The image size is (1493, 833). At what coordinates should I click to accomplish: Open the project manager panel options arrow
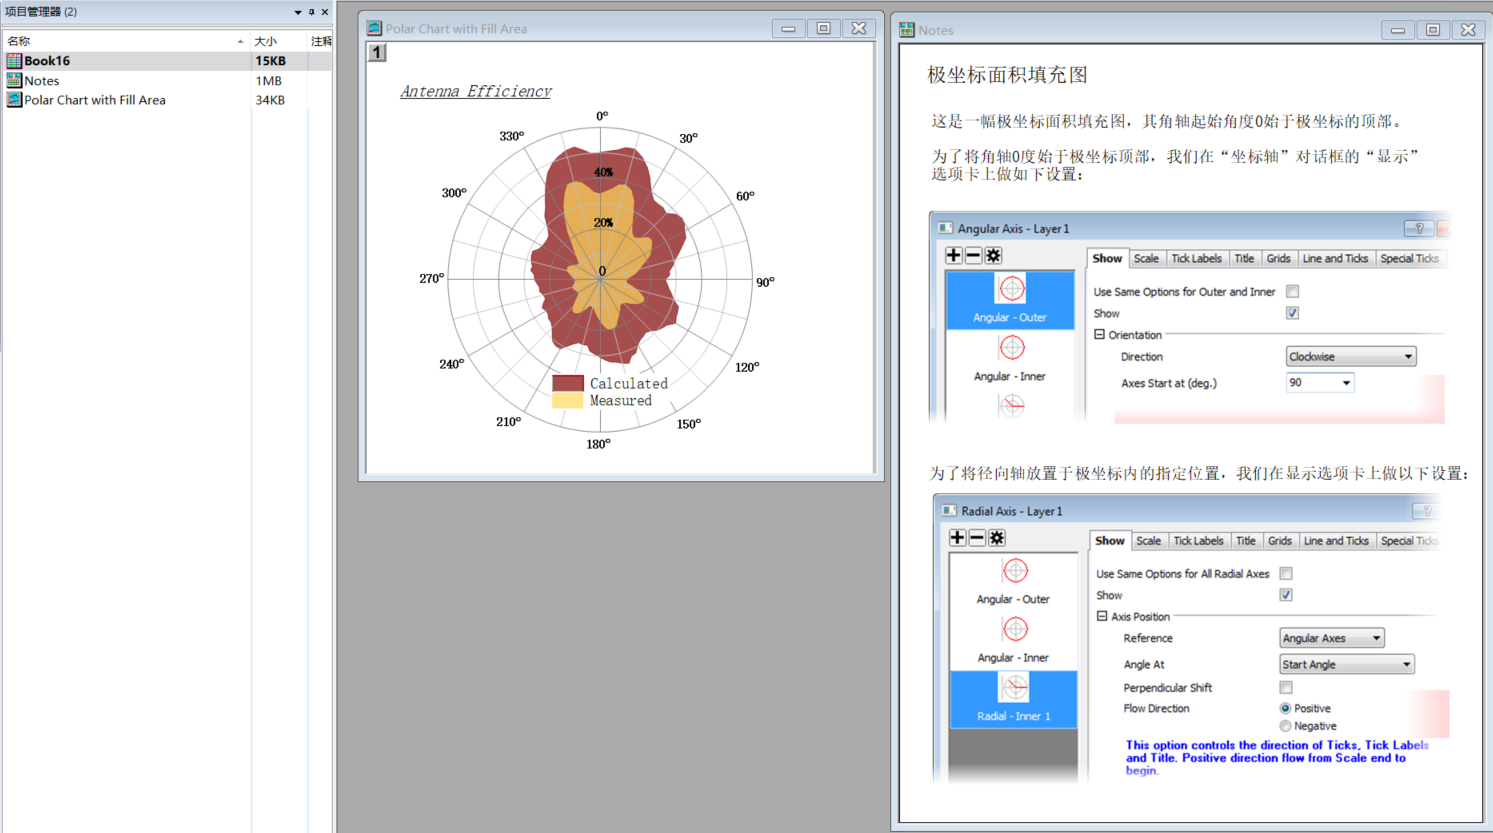click(297, 12)
